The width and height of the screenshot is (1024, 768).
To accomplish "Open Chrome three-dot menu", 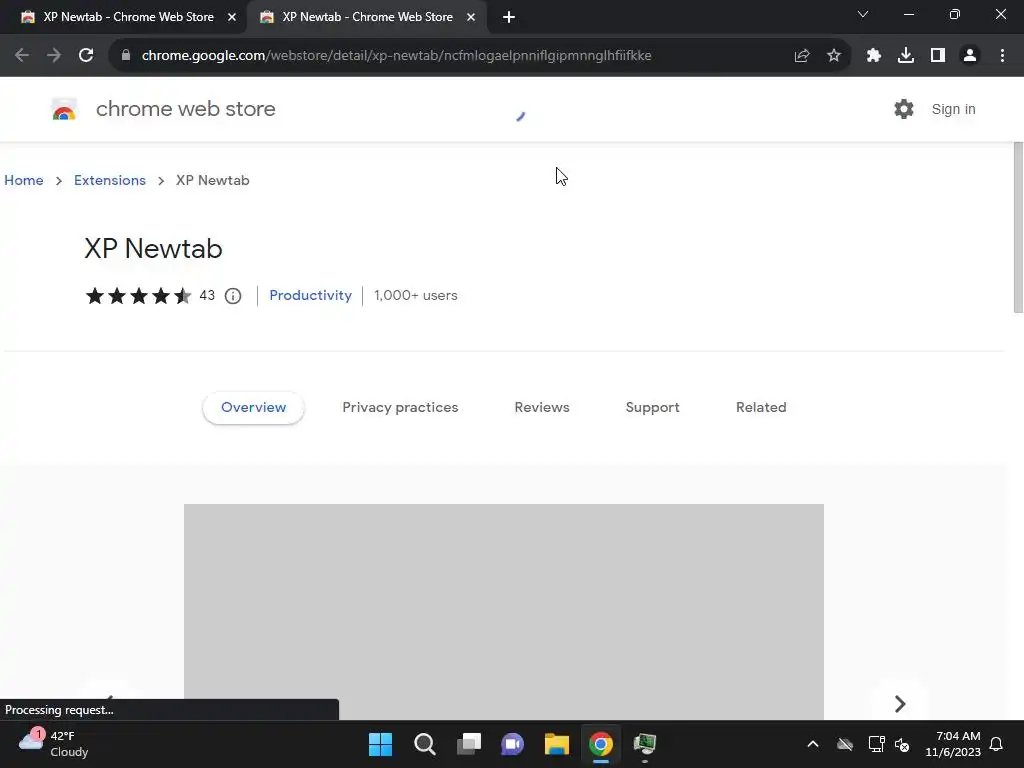I will pyautogui.click(x=1002, y=56).
